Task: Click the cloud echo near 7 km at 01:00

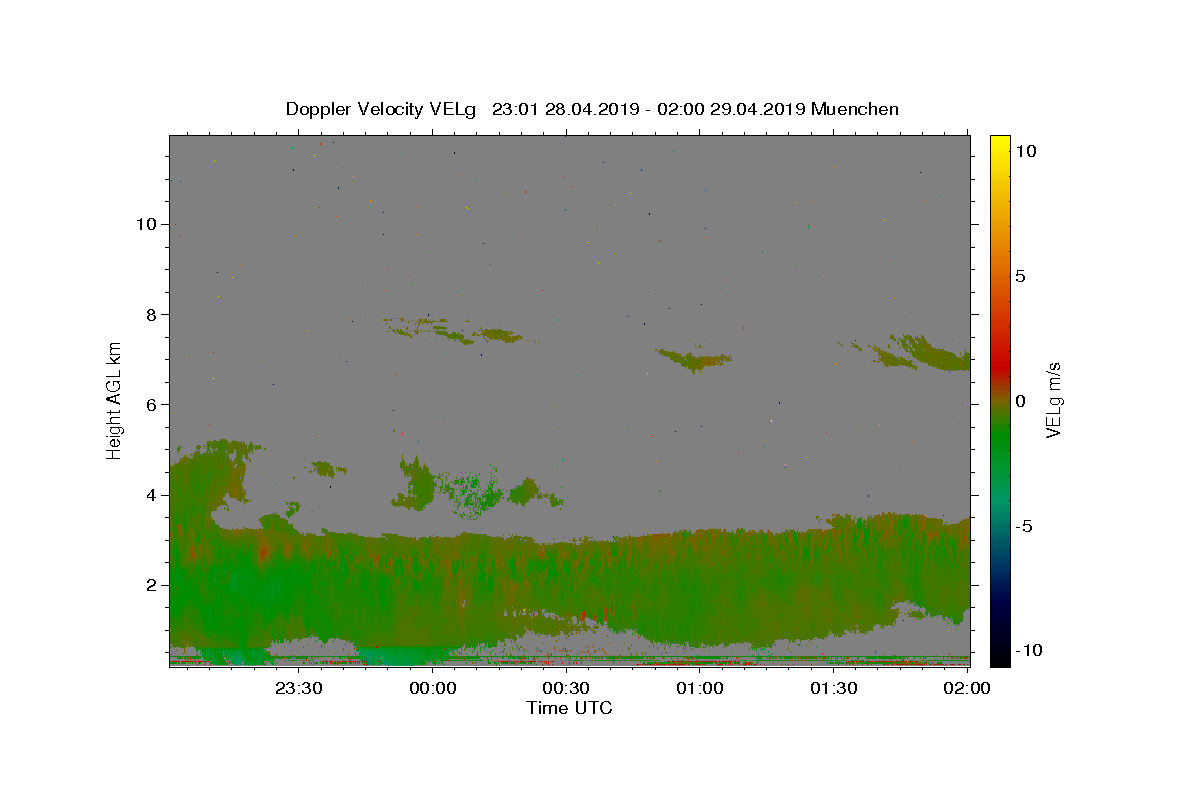Action: coord(693,359)
